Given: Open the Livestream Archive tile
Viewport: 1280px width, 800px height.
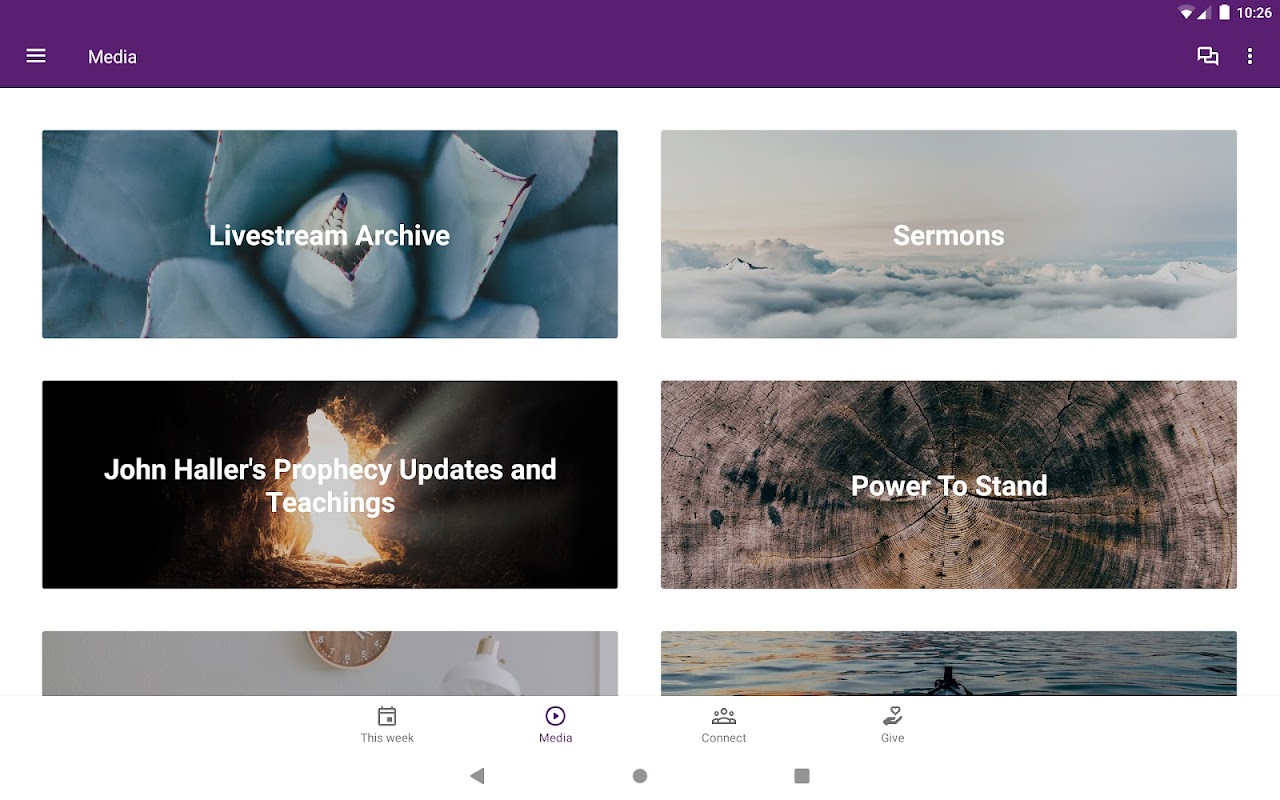Looking at the screenshot, I should click(x=330, y=234).
